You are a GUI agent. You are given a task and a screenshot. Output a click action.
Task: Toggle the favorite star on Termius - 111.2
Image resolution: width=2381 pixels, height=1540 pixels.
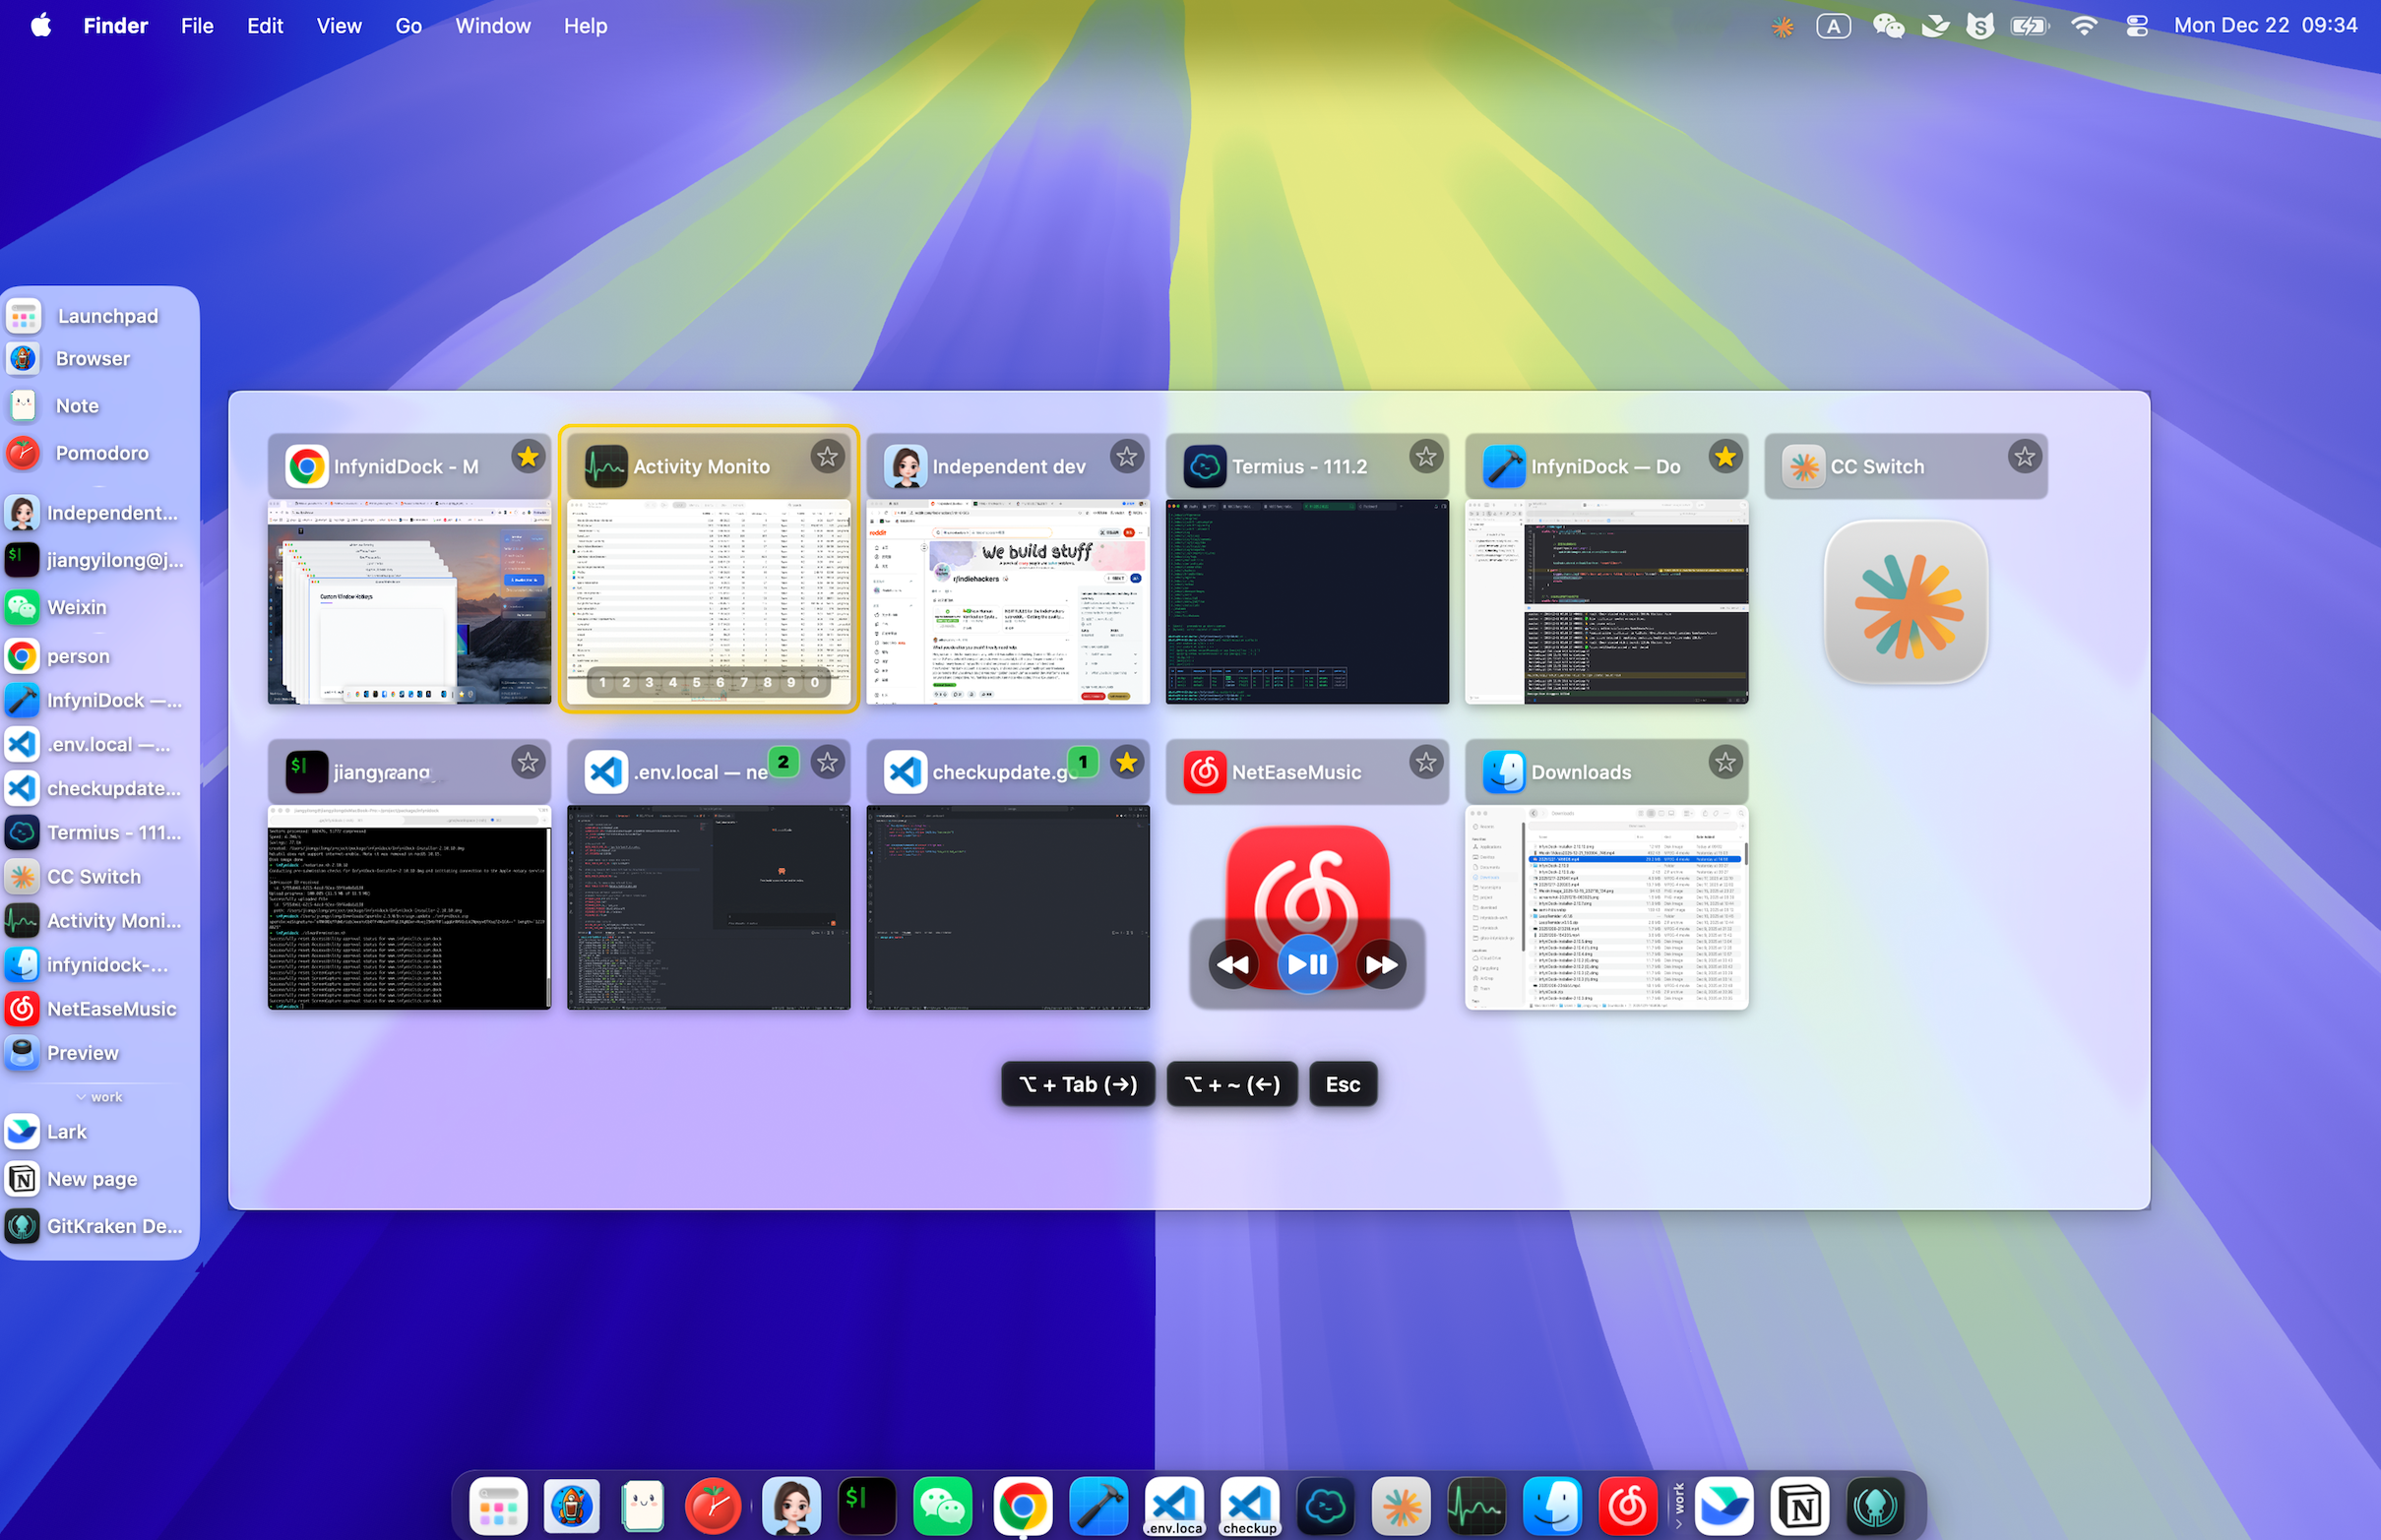click(1424, 457)
